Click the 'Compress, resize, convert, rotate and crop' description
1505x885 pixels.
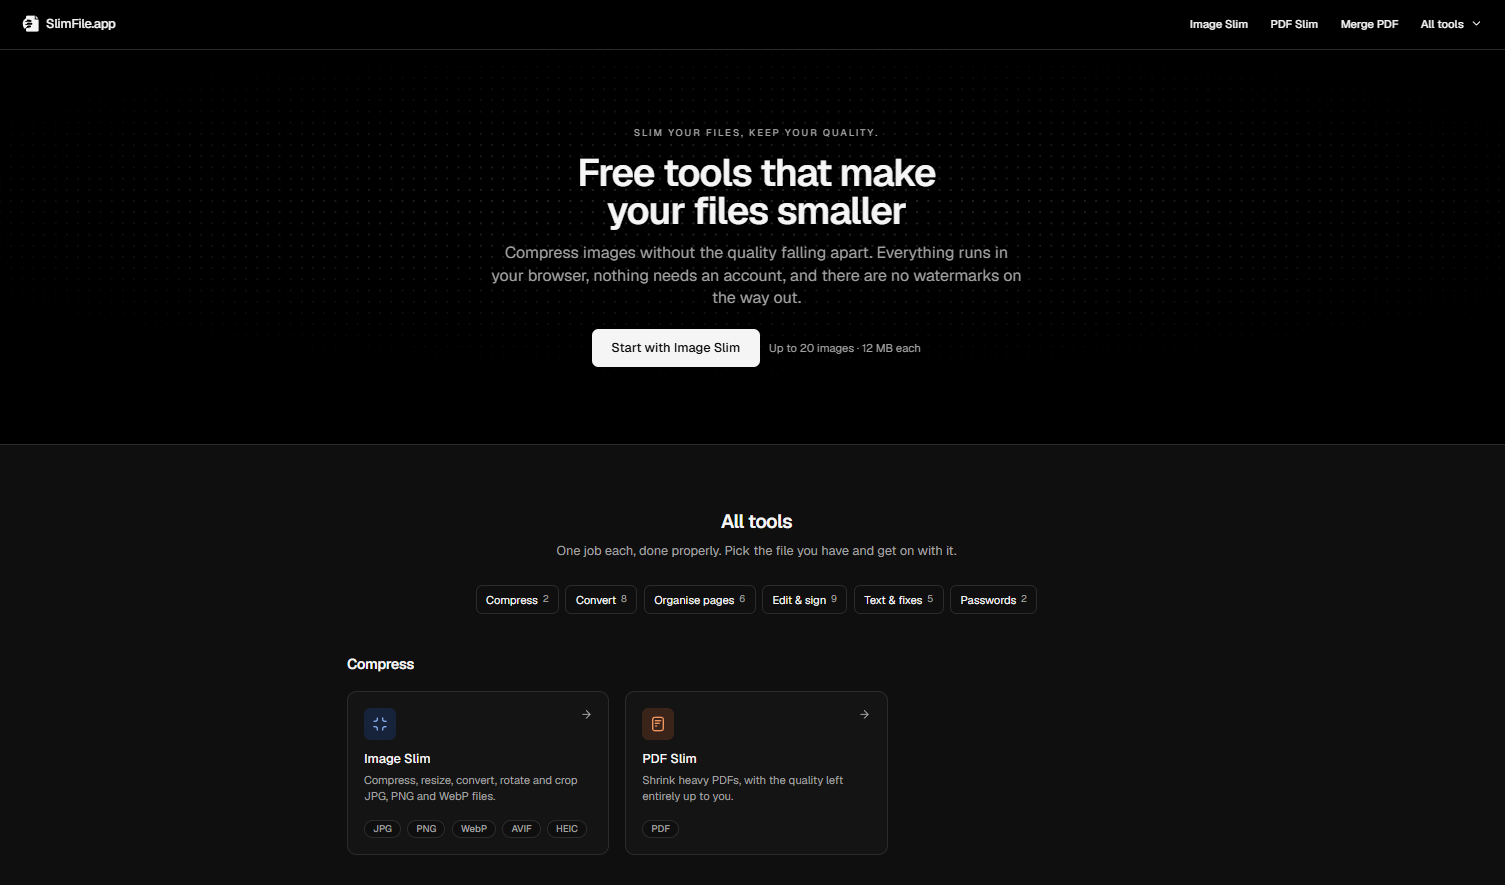471,788
